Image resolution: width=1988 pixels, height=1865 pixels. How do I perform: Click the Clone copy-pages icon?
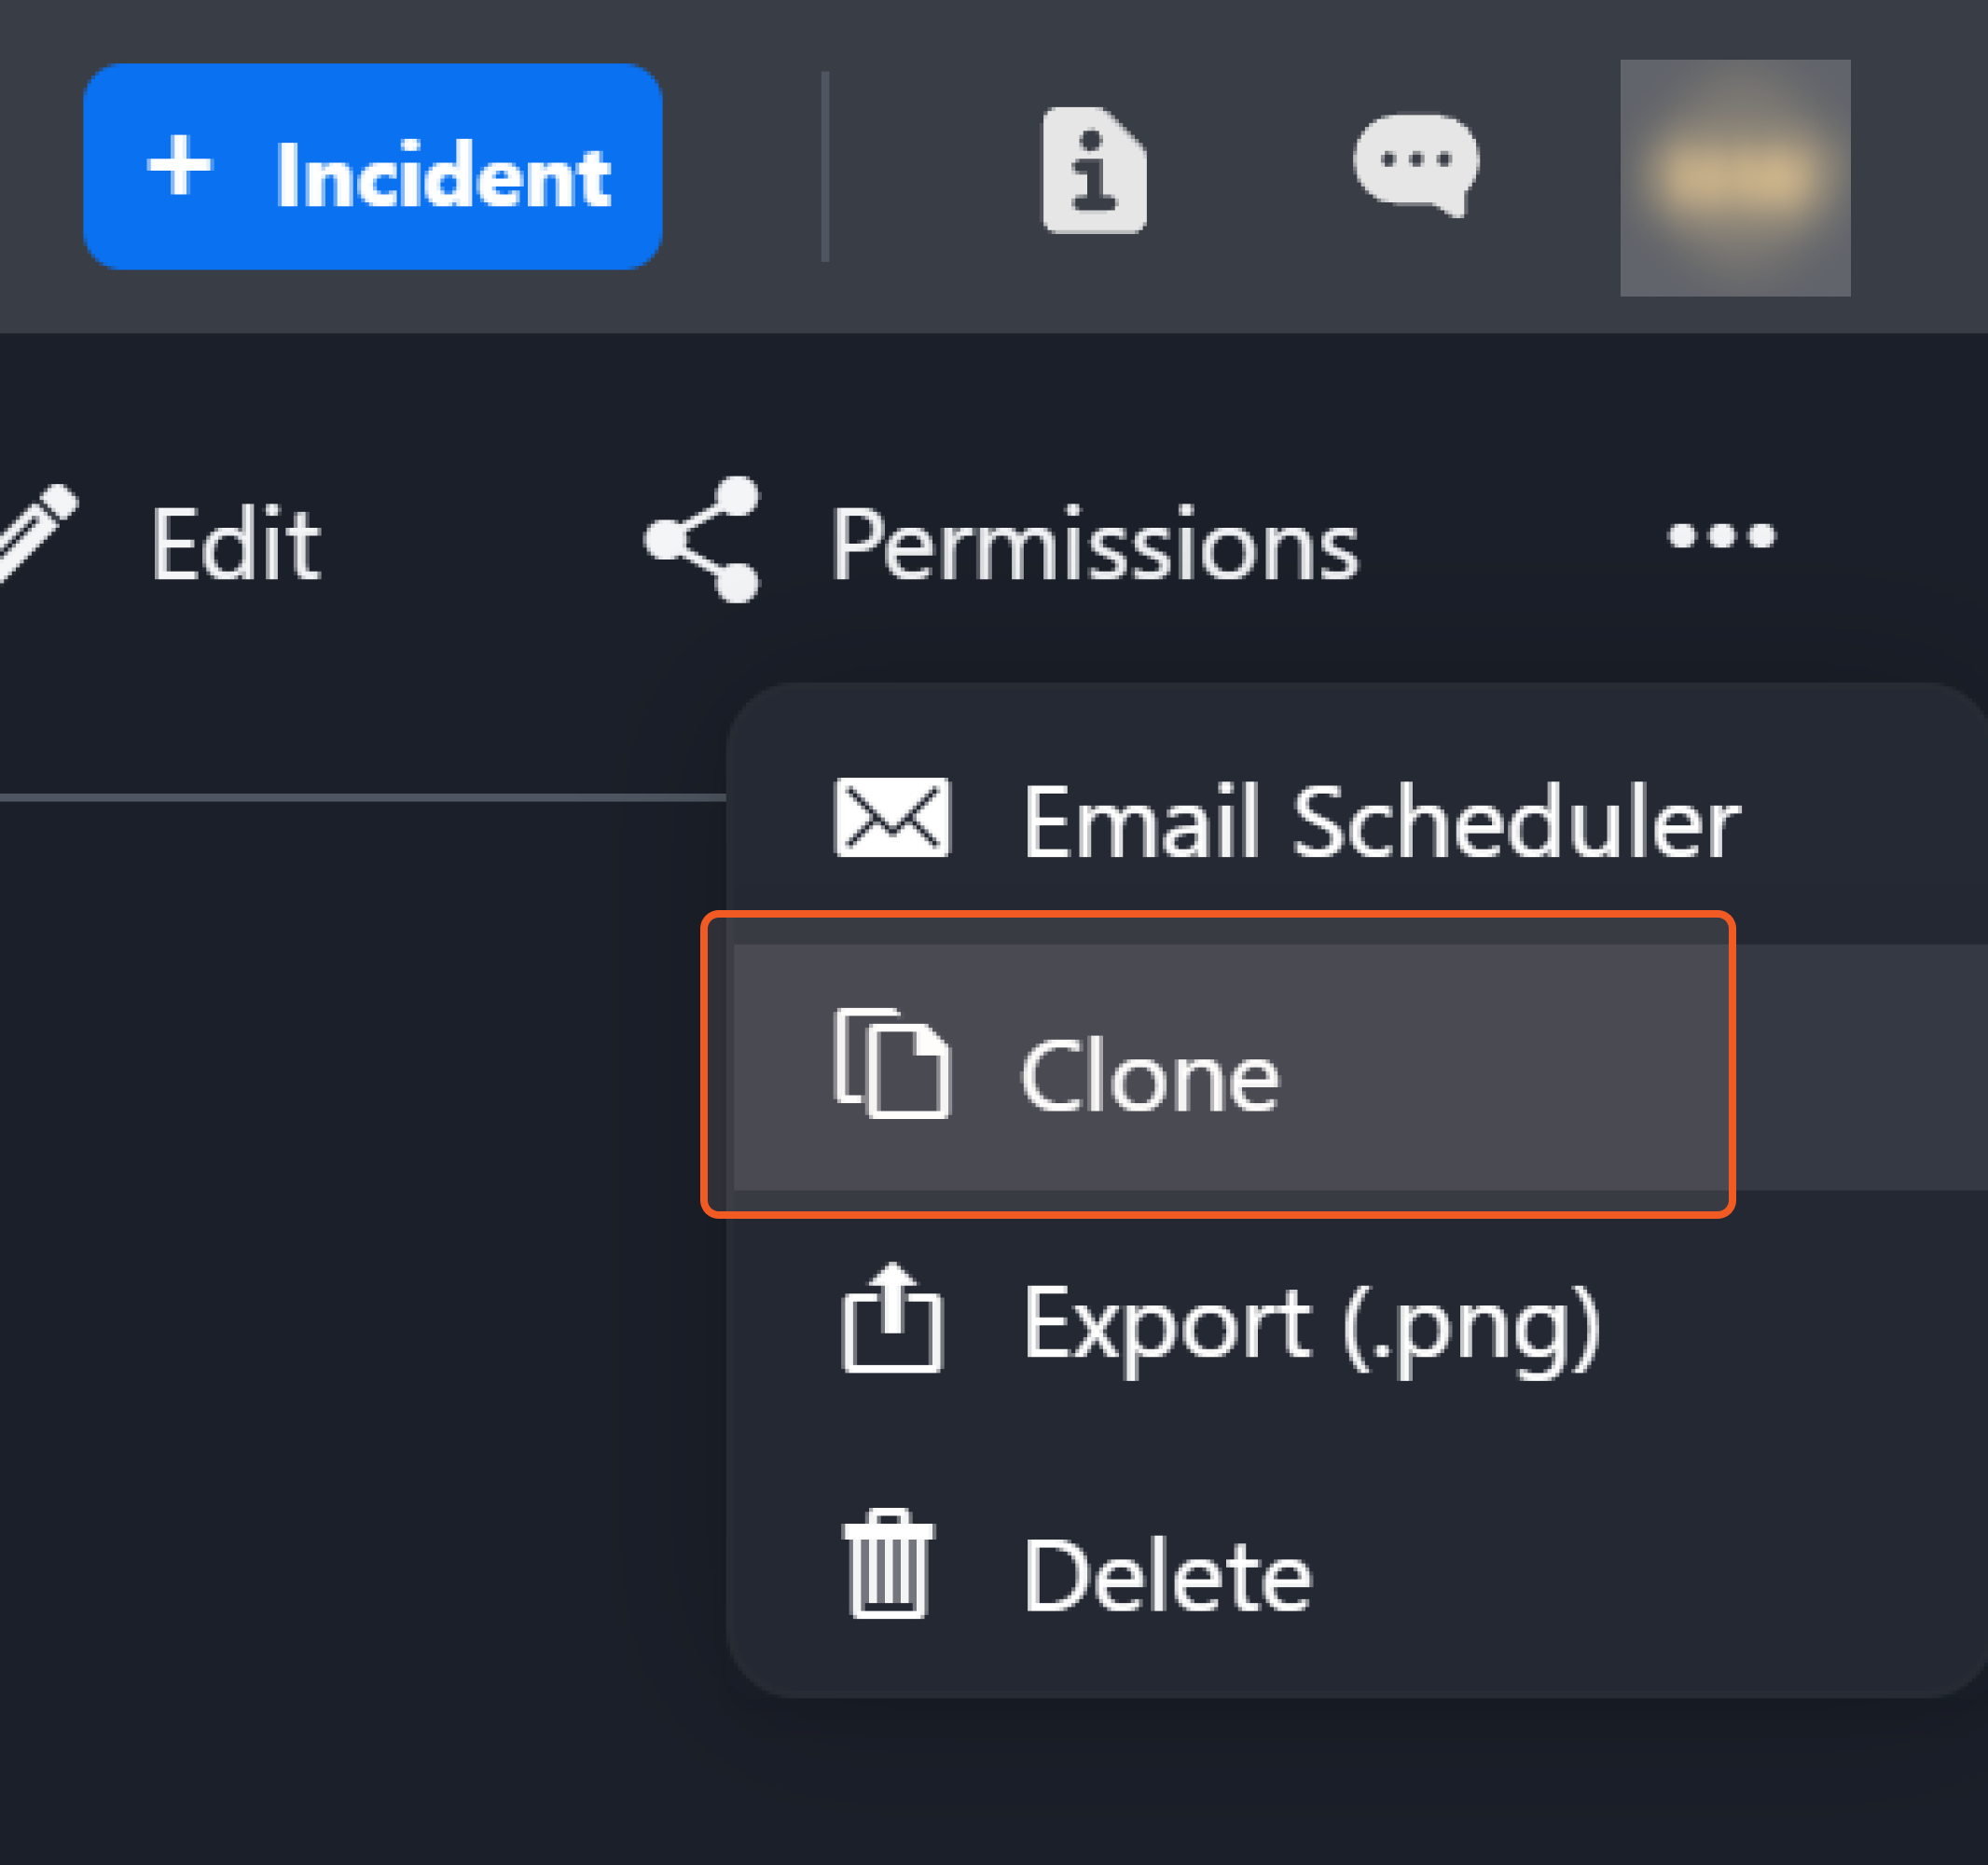click(892, 1063)
